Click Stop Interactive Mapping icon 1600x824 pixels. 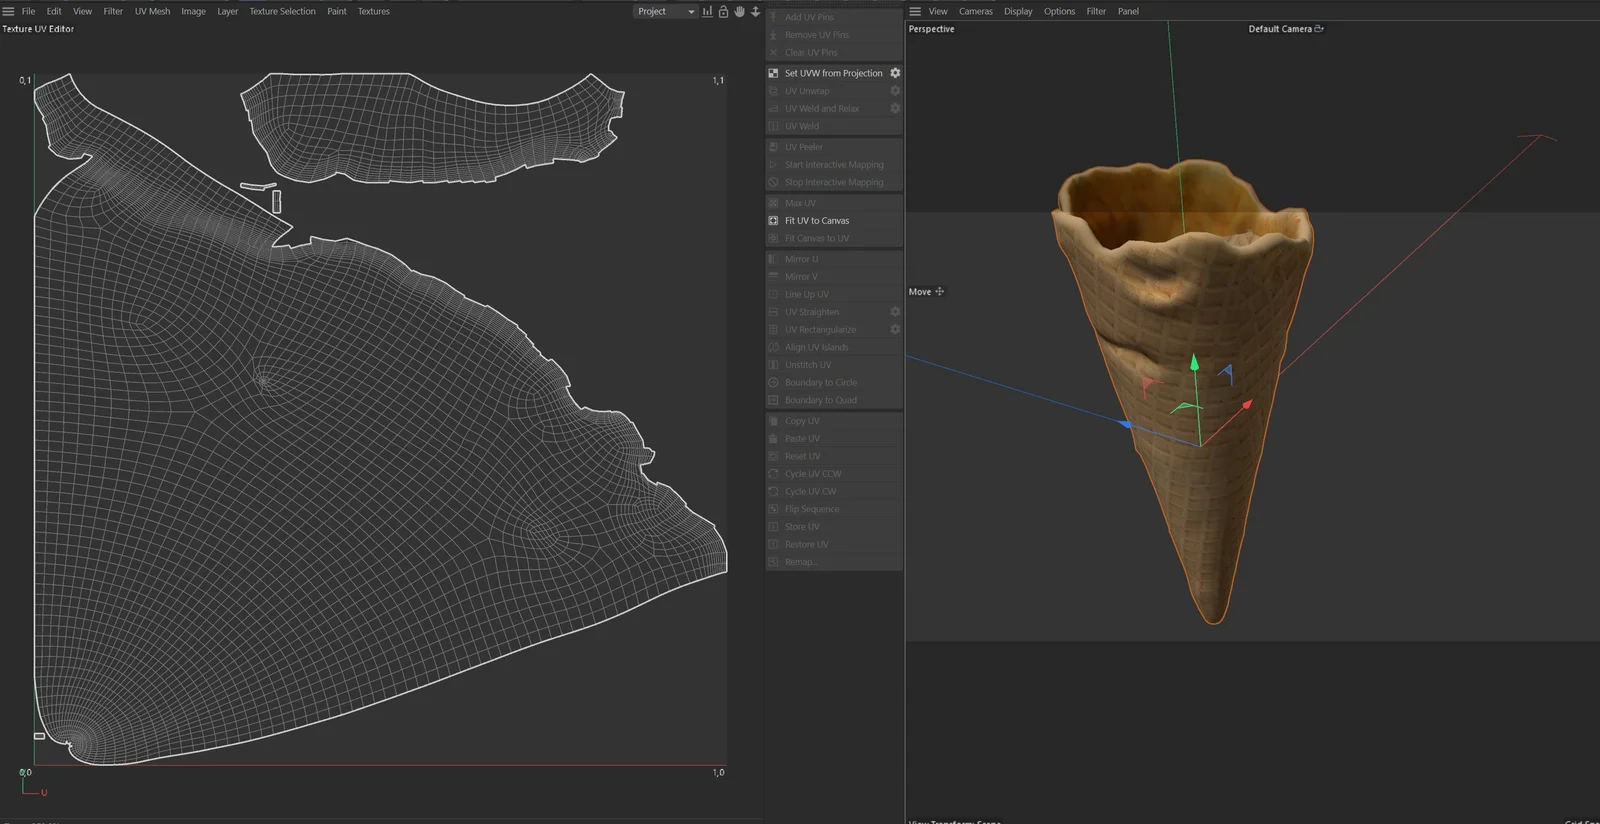pos(773,182)
